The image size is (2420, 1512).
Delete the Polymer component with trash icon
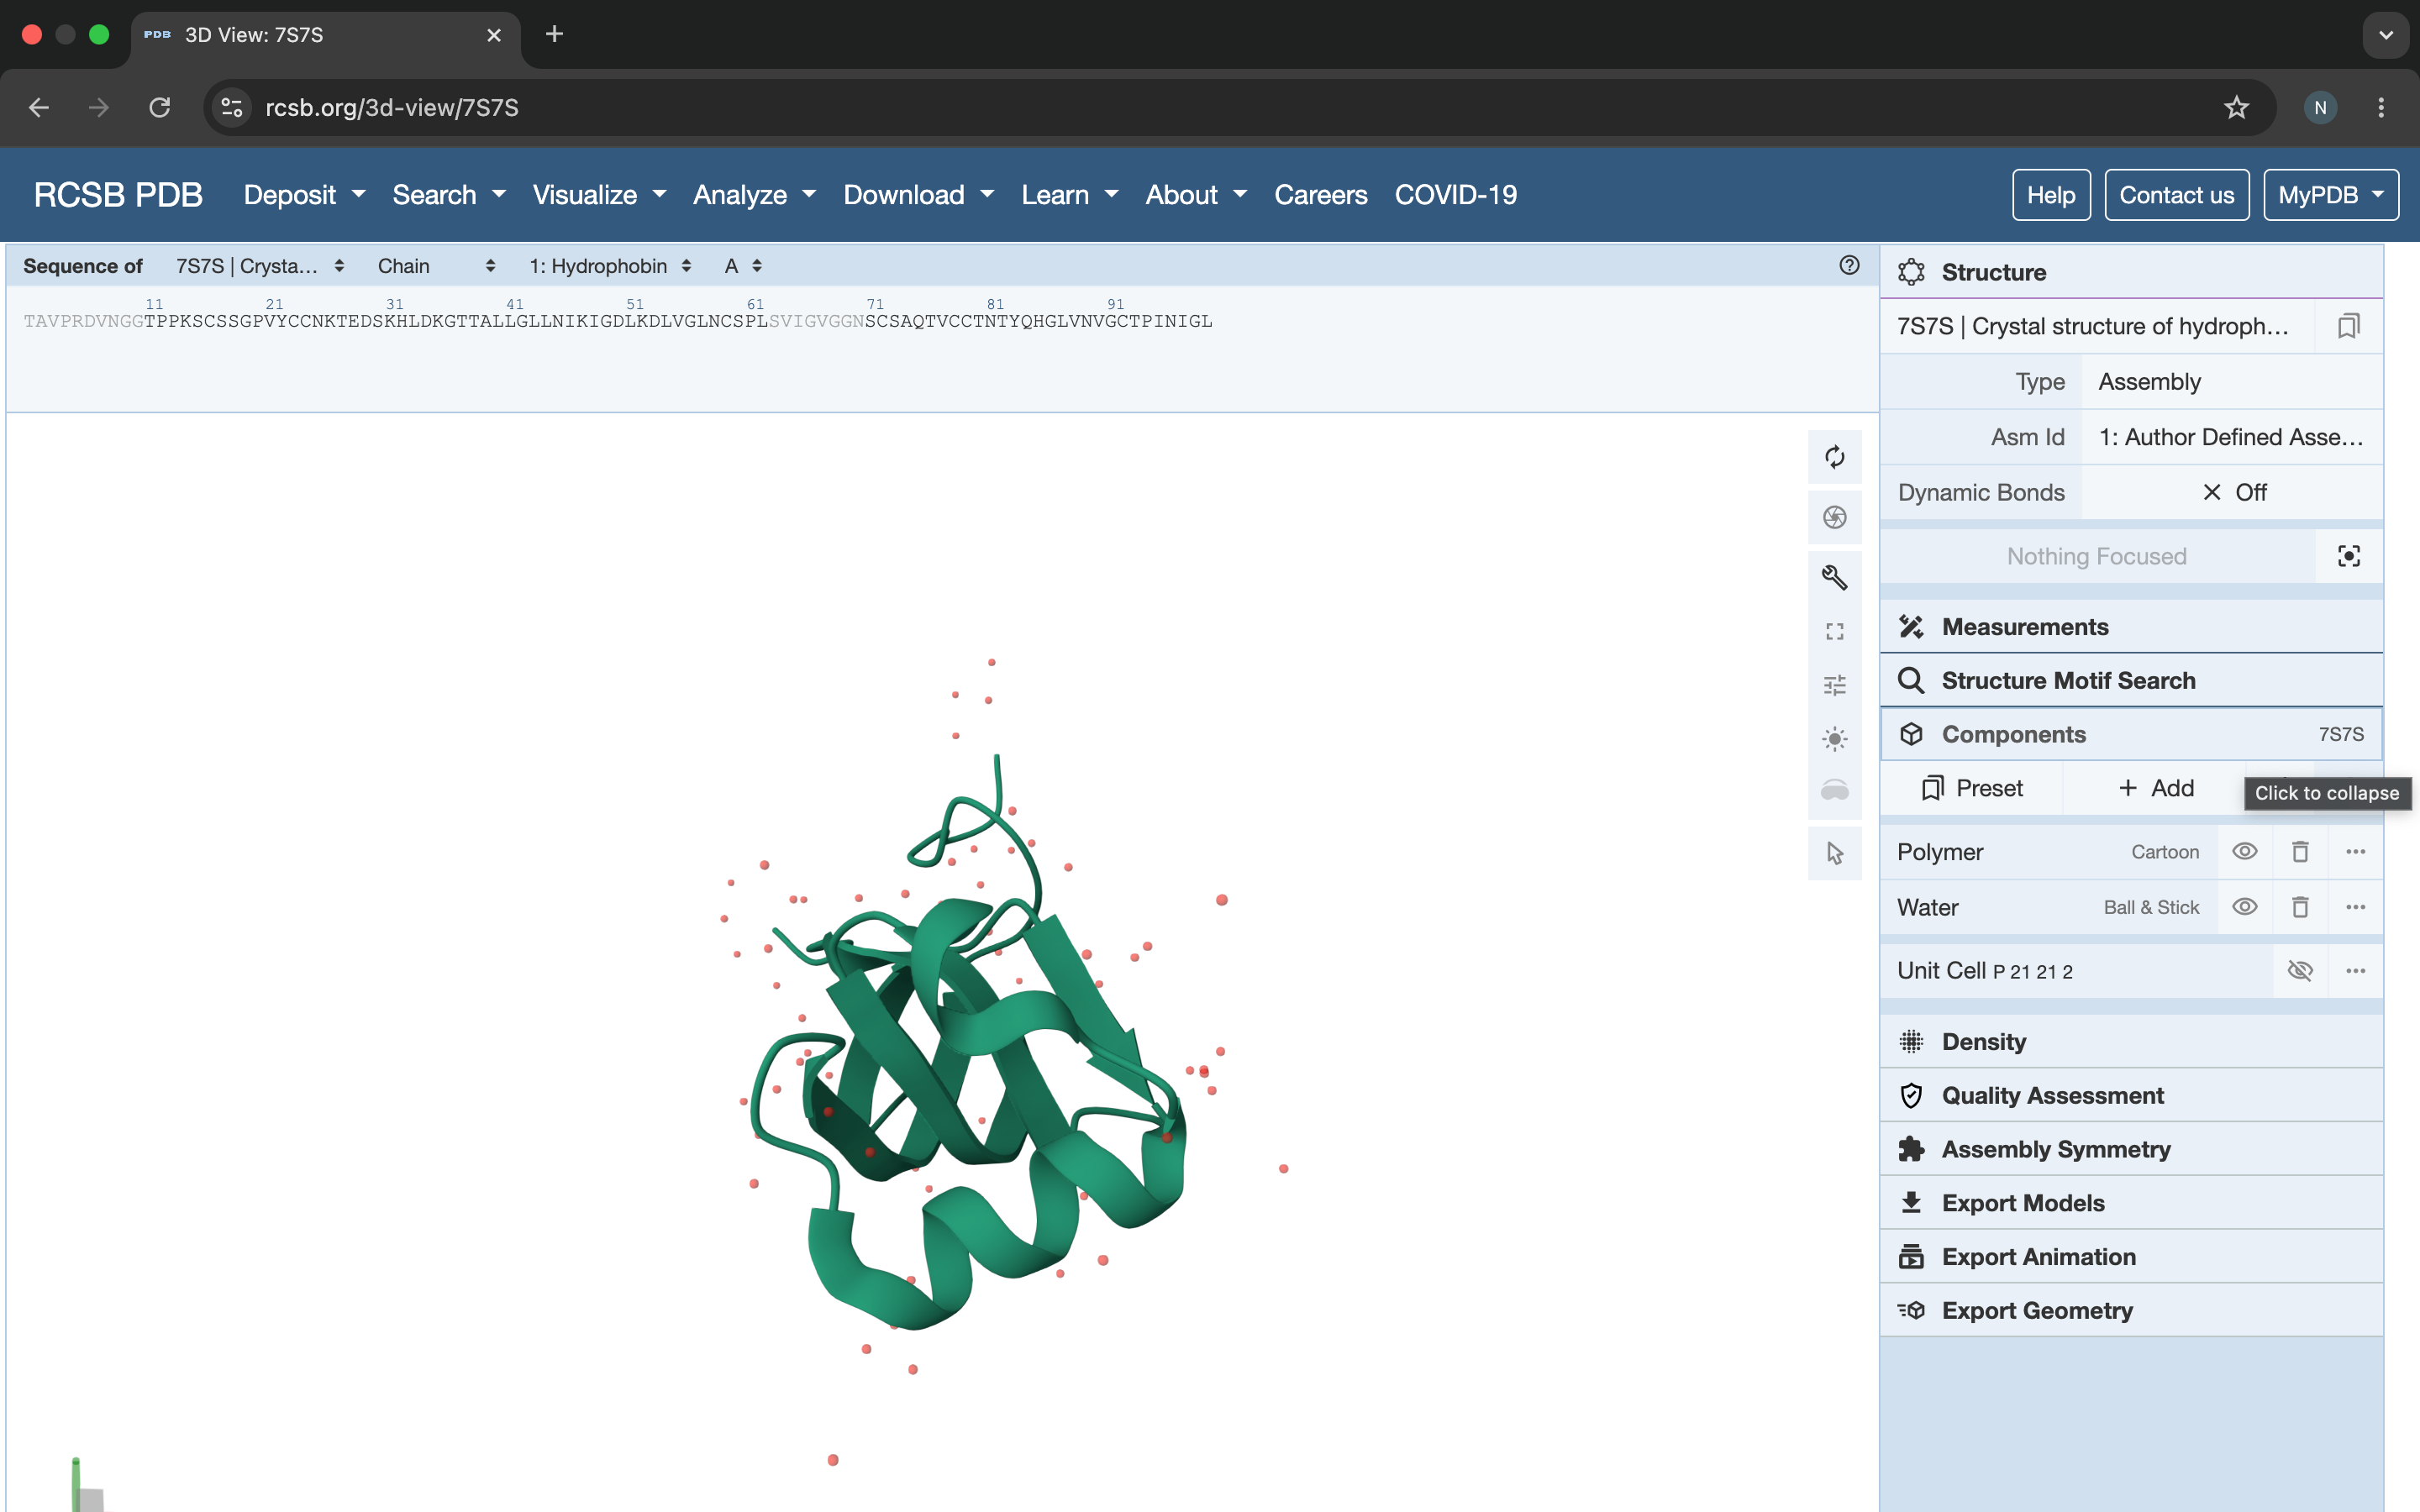[2300, 852]
